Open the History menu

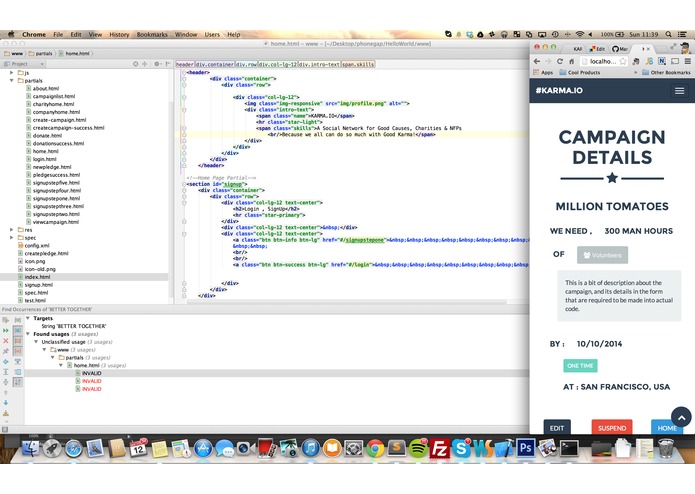(119, 34)
